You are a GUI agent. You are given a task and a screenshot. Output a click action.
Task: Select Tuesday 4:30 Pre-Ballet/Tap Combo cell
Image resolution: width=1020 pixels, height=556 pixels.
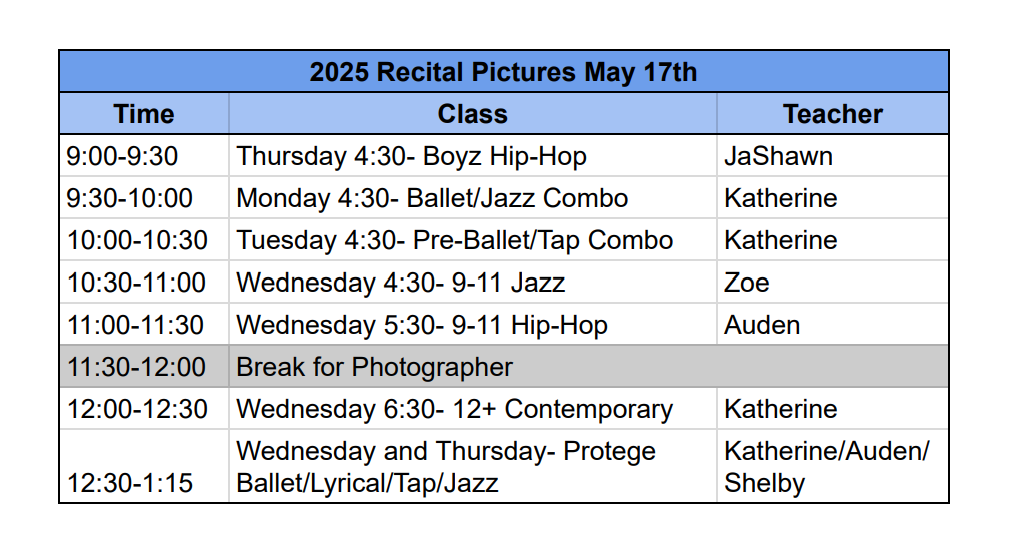coord(454,240)
